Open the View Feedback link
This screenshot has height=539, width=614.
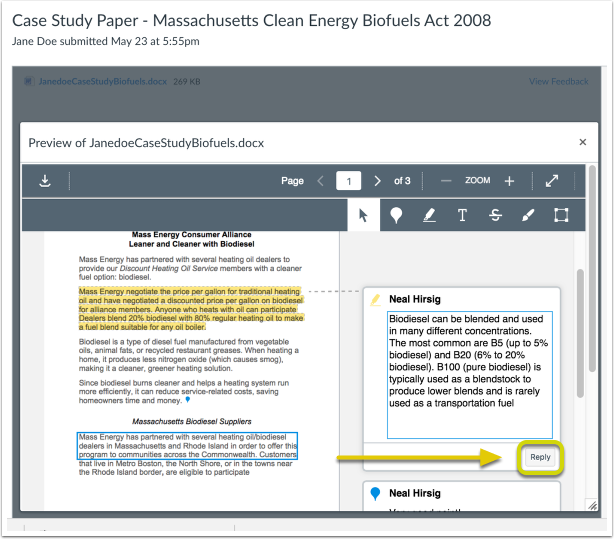[558, 81]
